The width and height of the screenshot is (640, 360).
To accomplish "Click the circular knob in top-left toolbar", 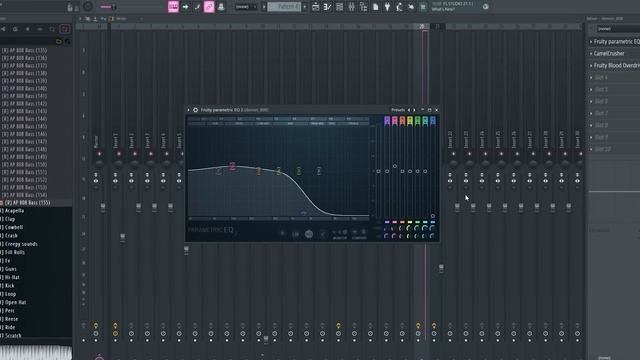I will click(x=88, y=7).
